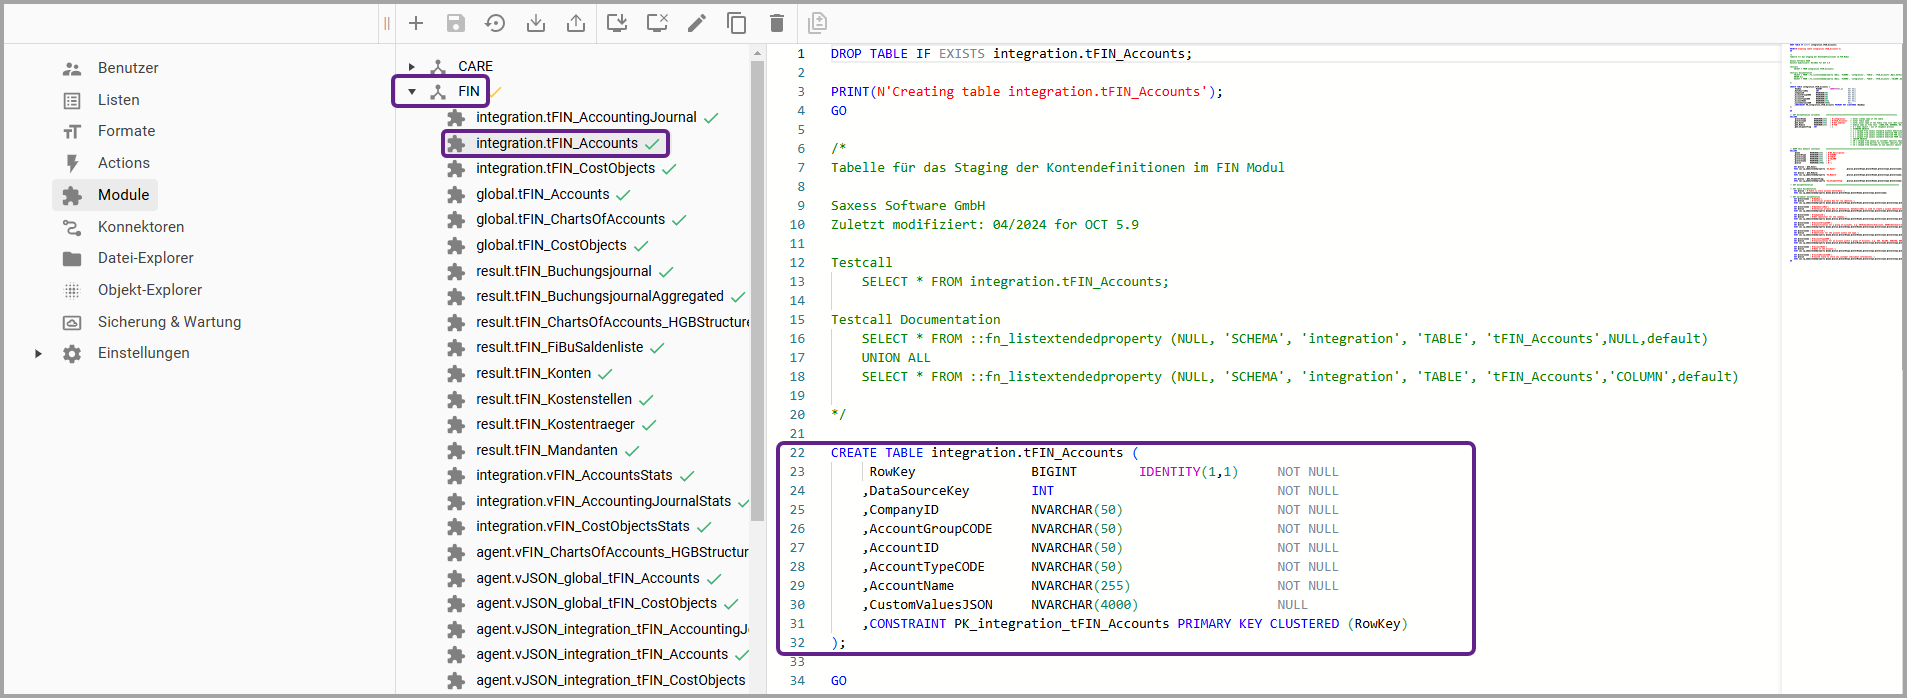1907x698 pixels.
Task: Open Konnektoren in the left sidebar
Action: (x=141, y=227)
